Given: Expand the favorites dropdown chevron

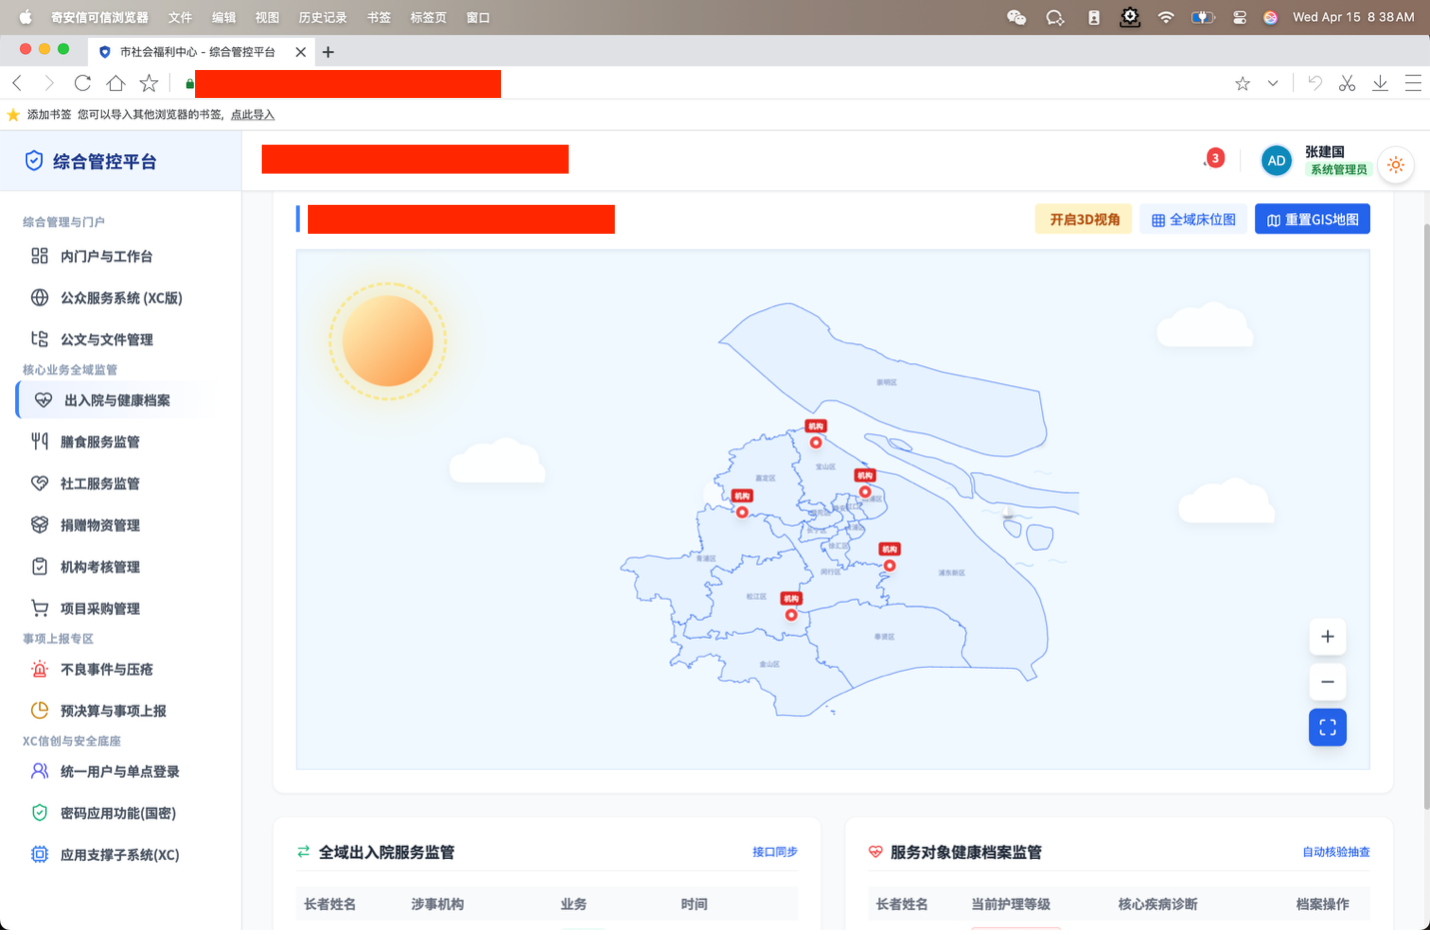Looking at the screenshot, I should tap(1273, 84).
